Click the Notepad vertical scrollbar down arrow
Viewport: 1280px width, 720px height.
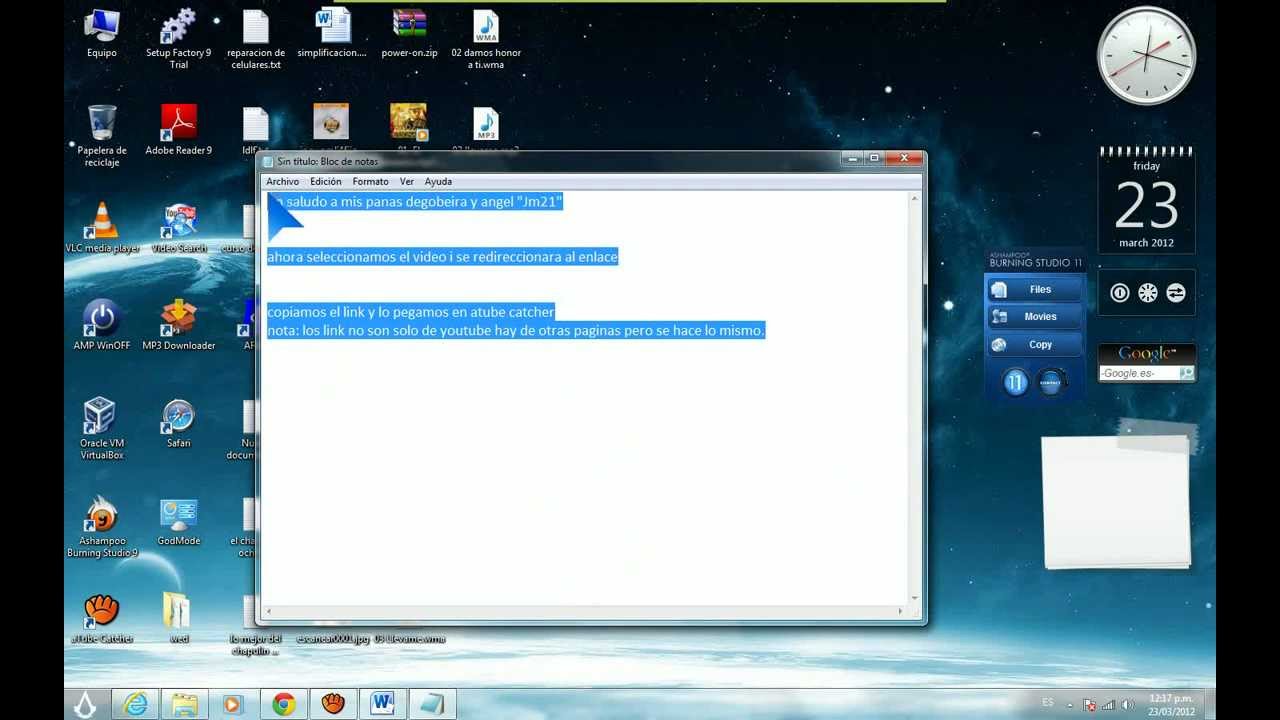914,597
